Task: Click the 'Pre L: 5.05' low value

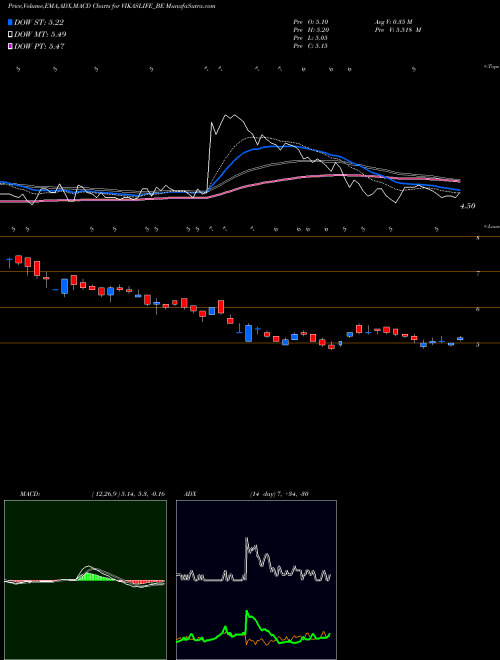Action: pyautogui.click(x=311, y=38)
